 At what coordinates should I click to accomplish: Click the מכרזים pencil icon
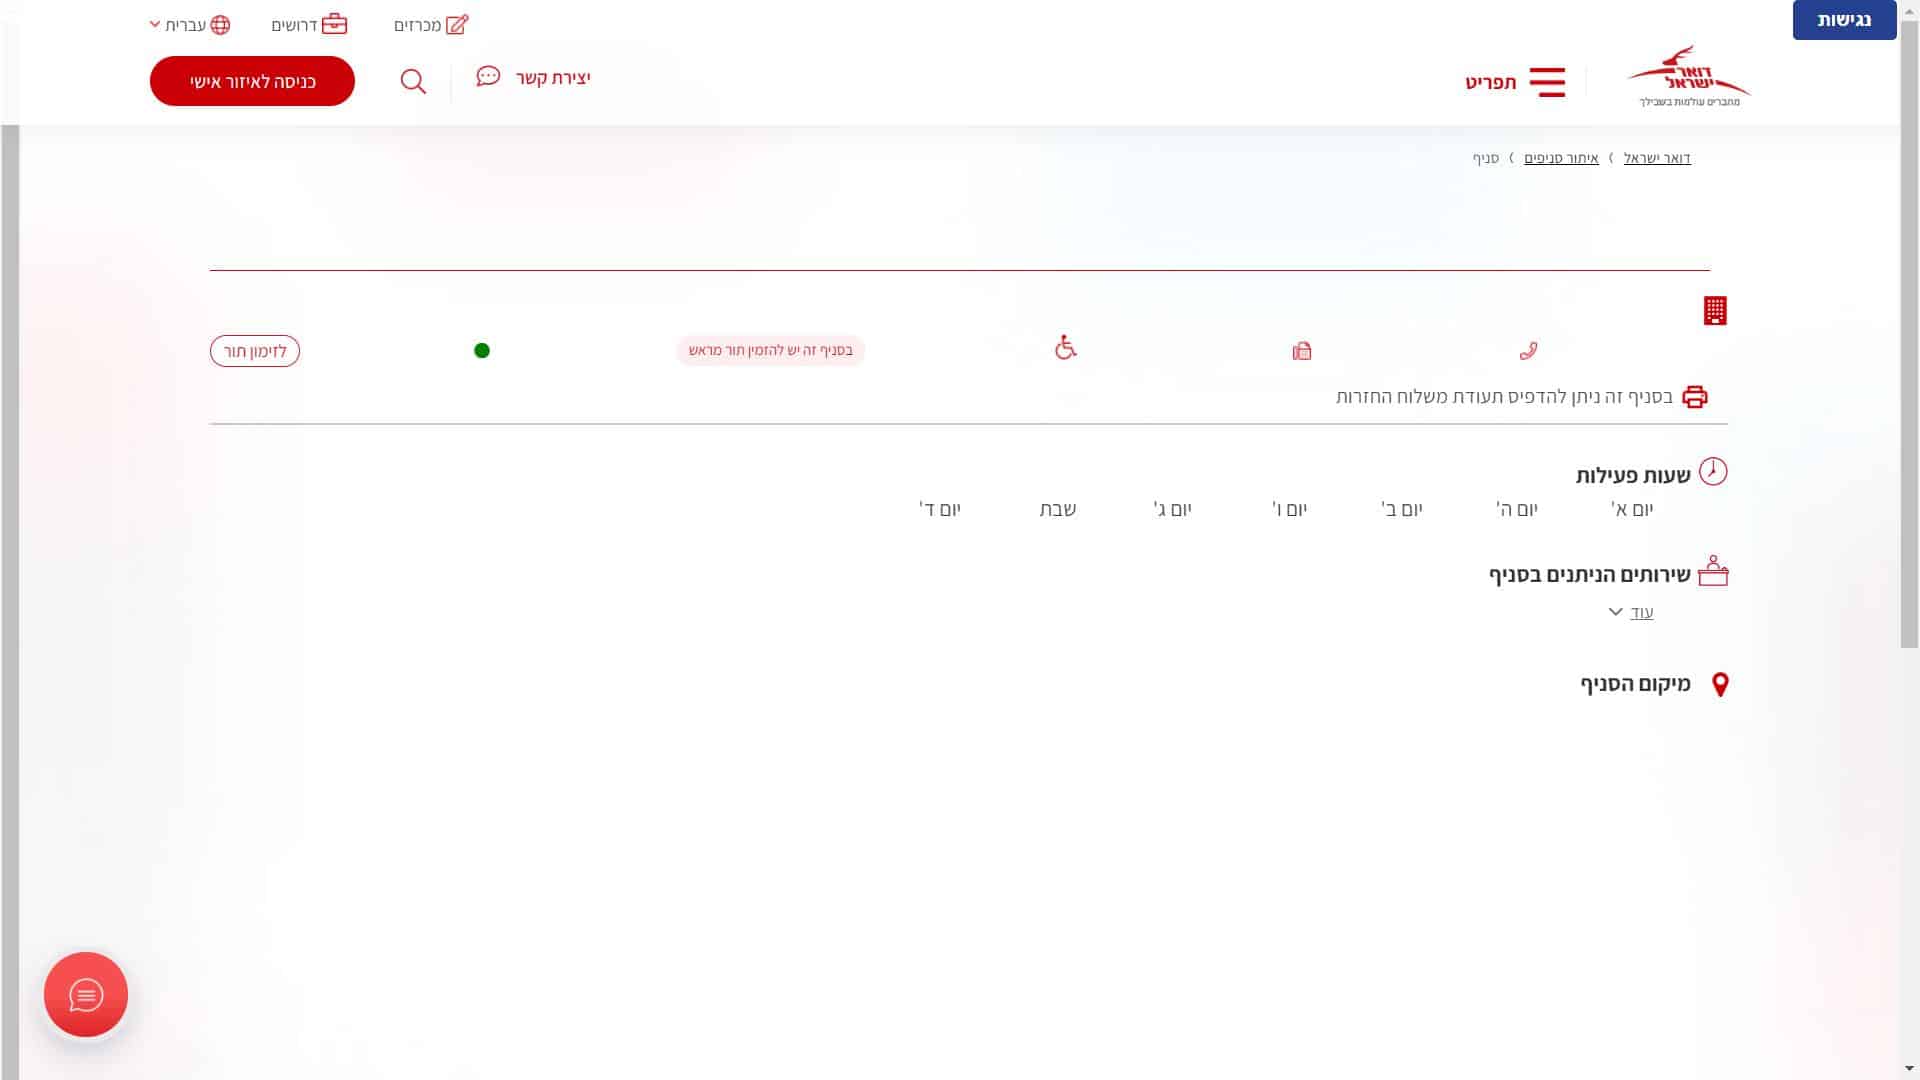point(457,24)
